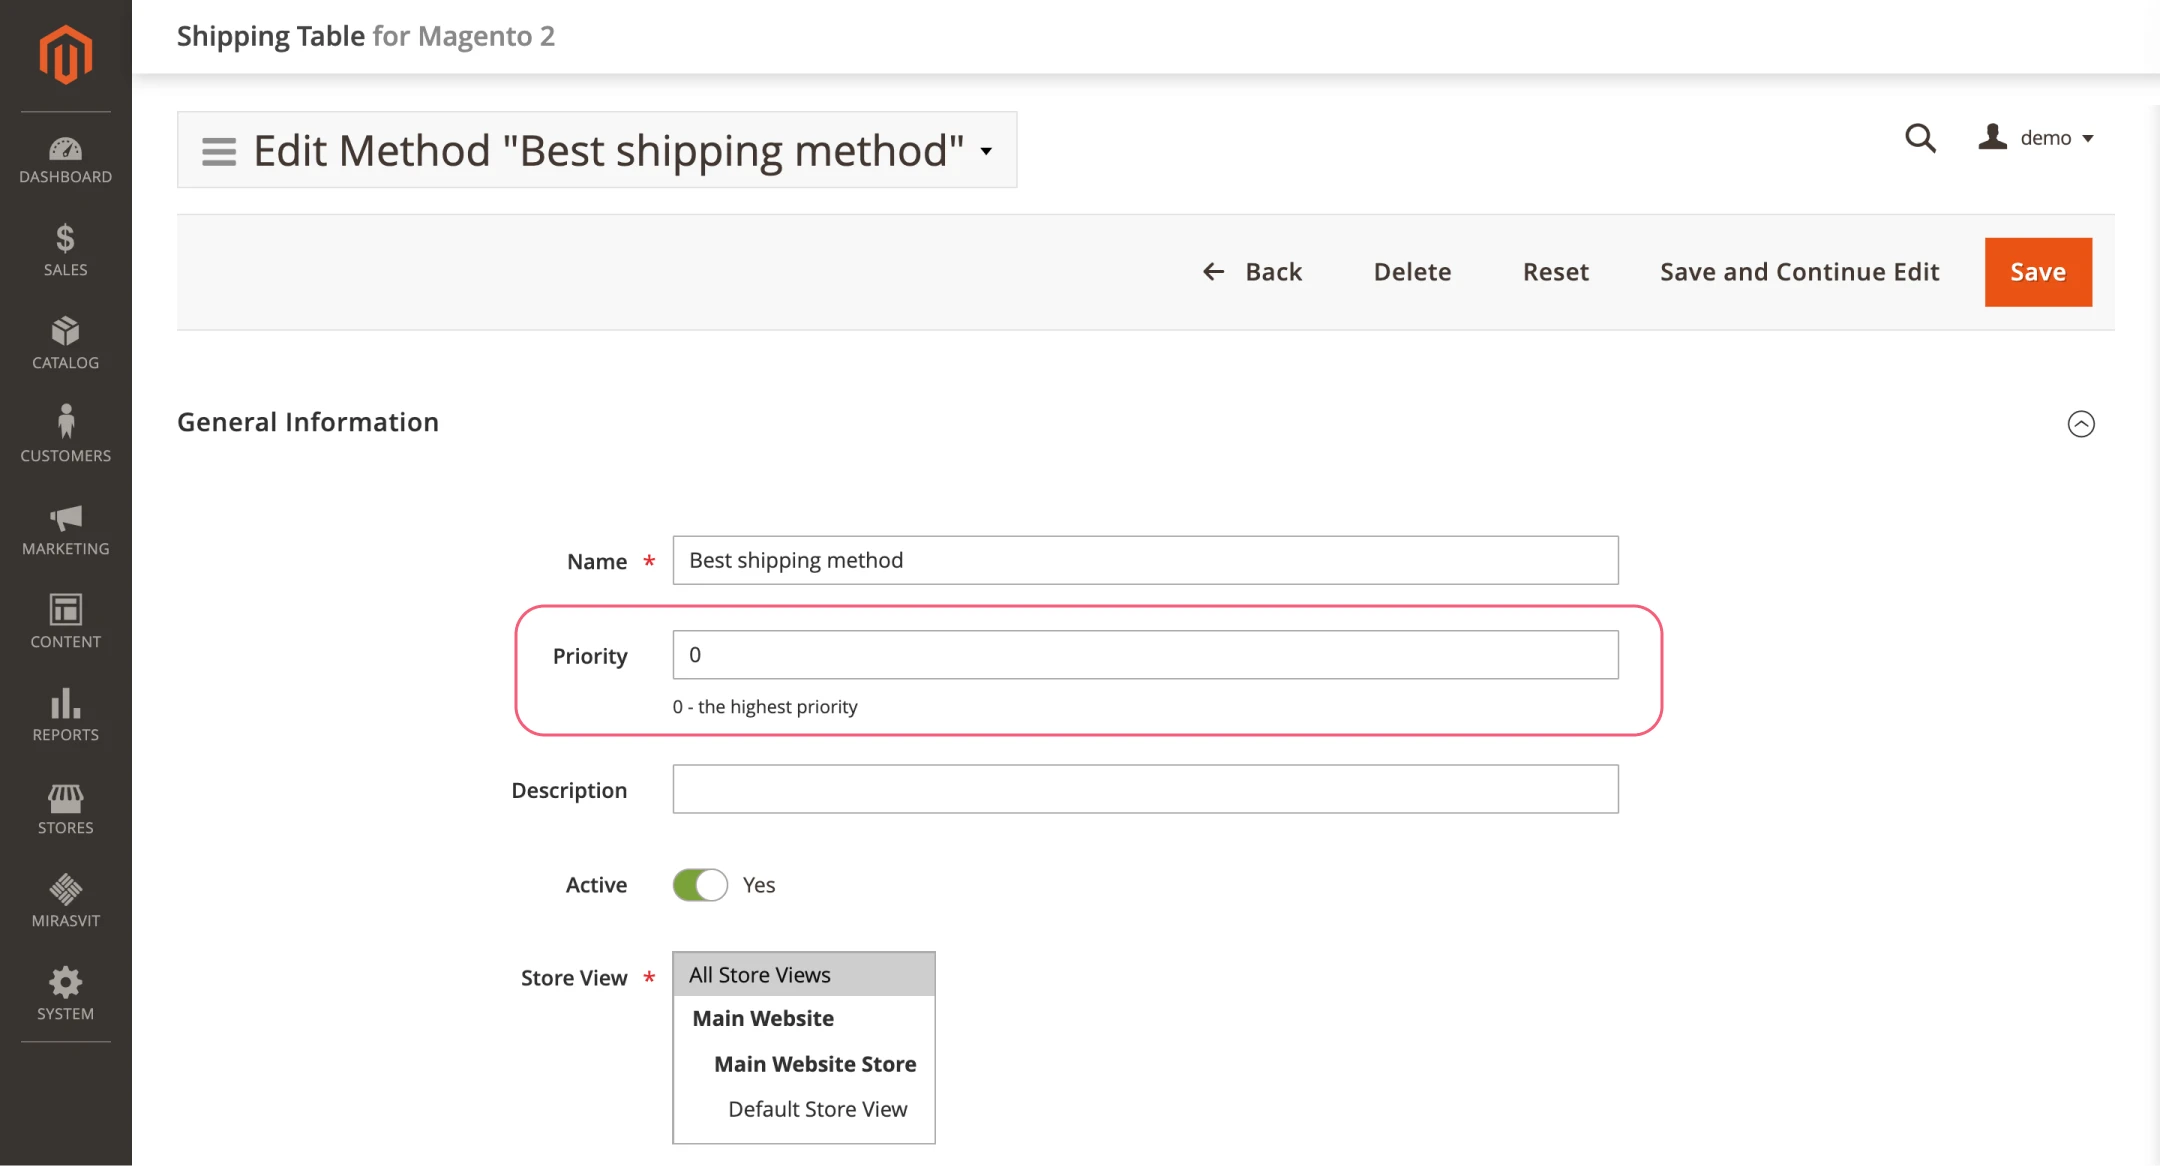Image resolution: width=2160 pixels, height=1166 pixels.
Task: Click into the Priority input field
Action: [x=1145, y=655]
